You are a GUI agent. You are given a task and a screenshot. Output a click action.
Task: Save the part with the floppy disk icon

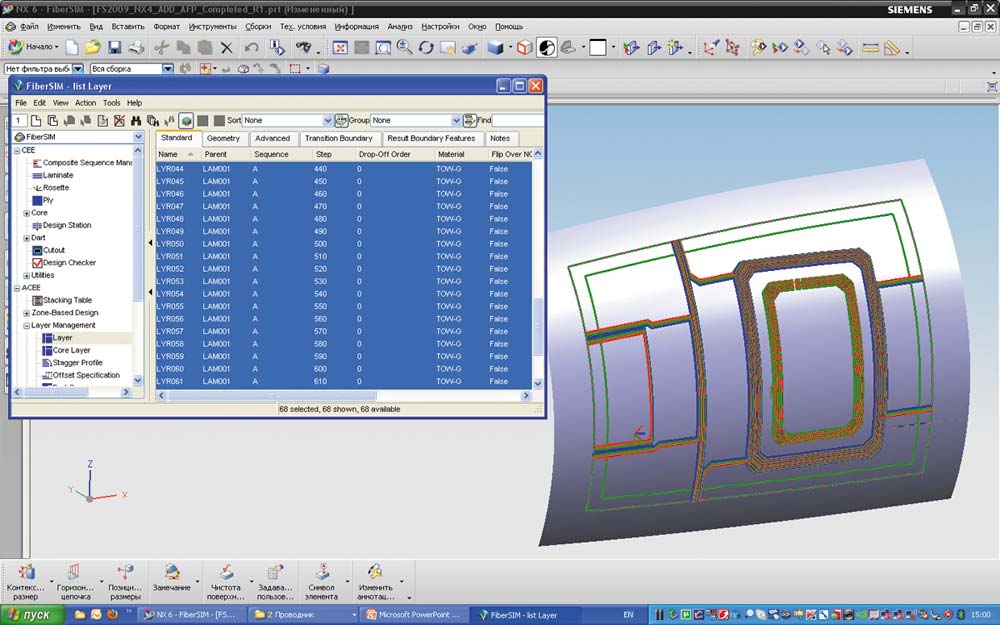[115, 47]
